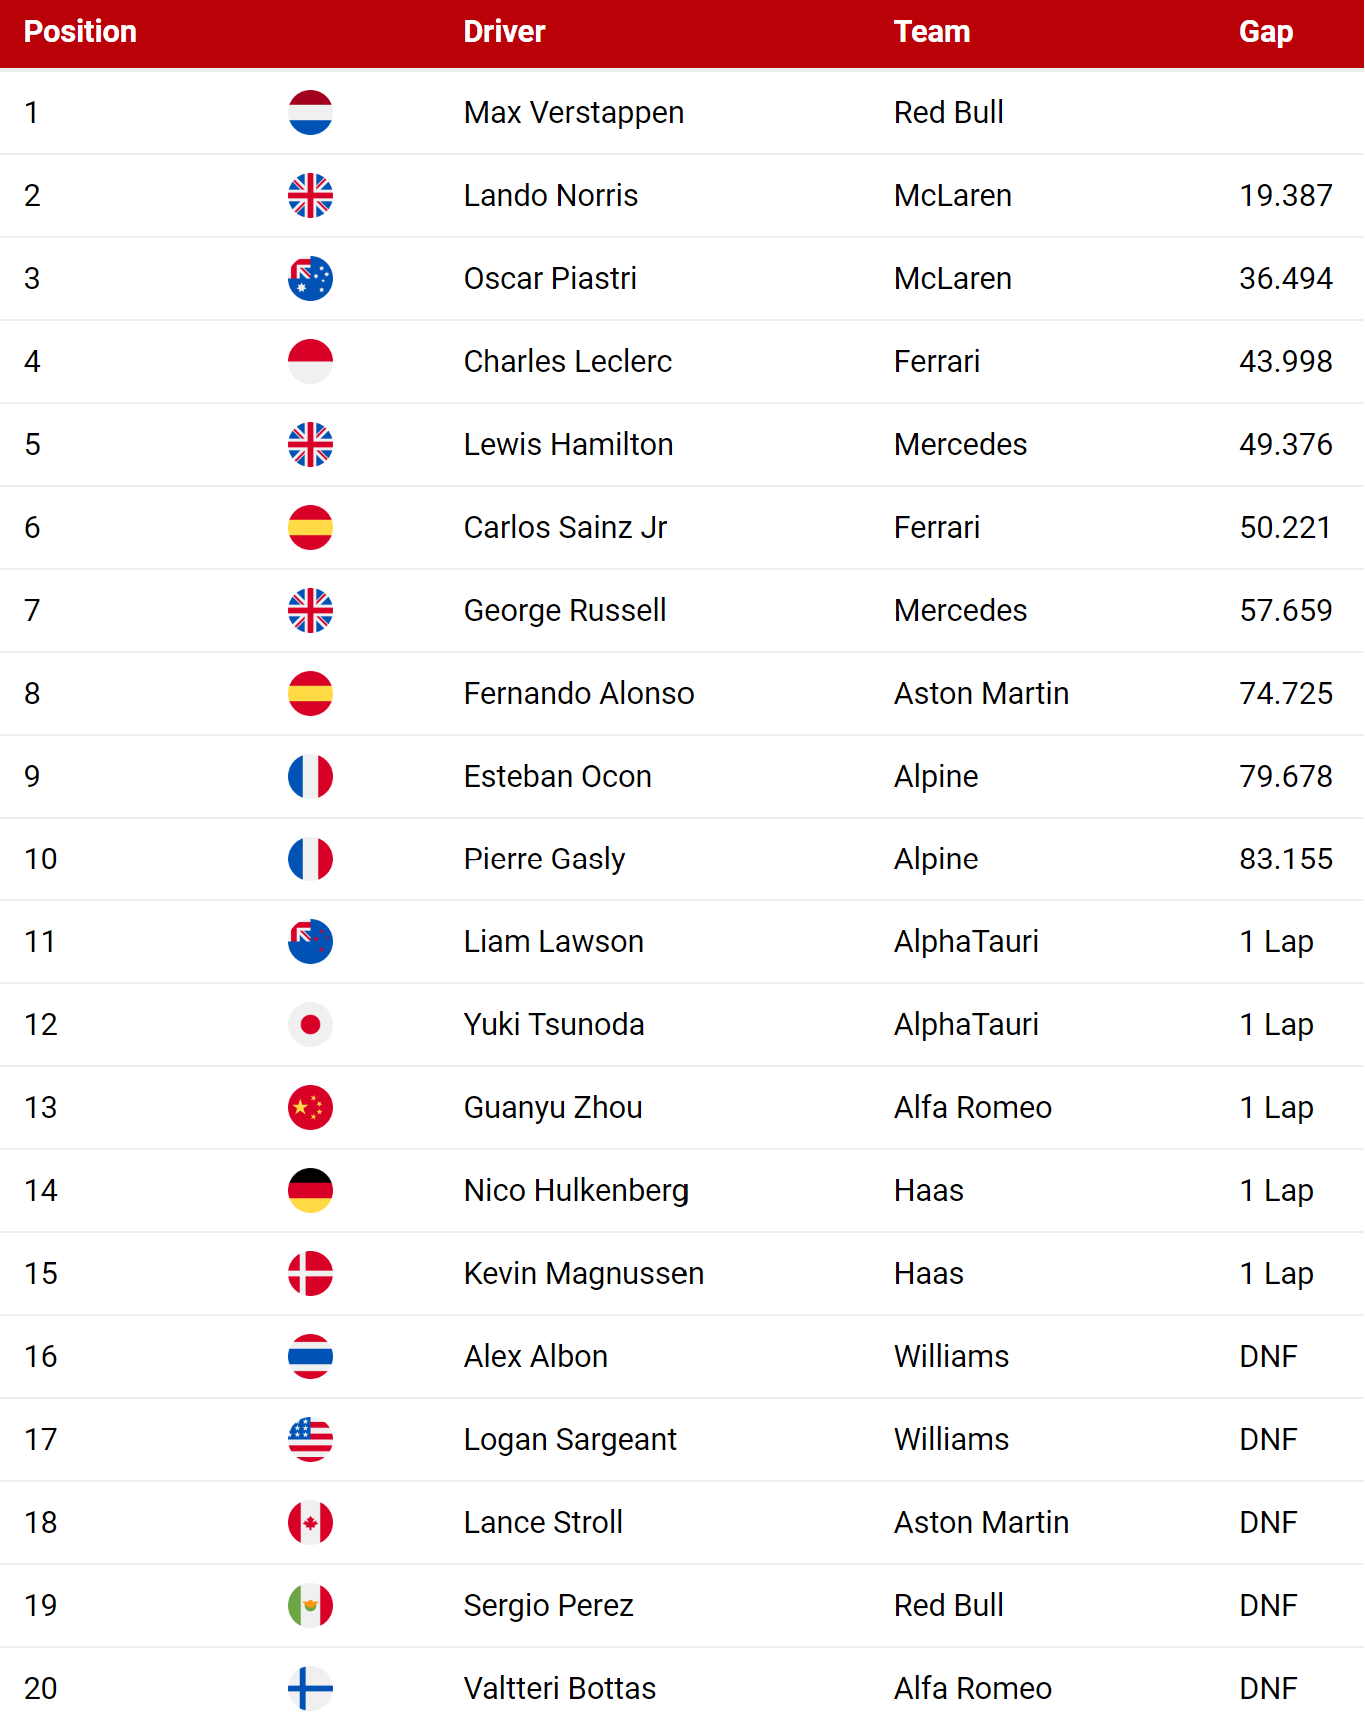
Task: Click the Chinese flag beside Guanyu Zhou
Action: (310, 1107)
